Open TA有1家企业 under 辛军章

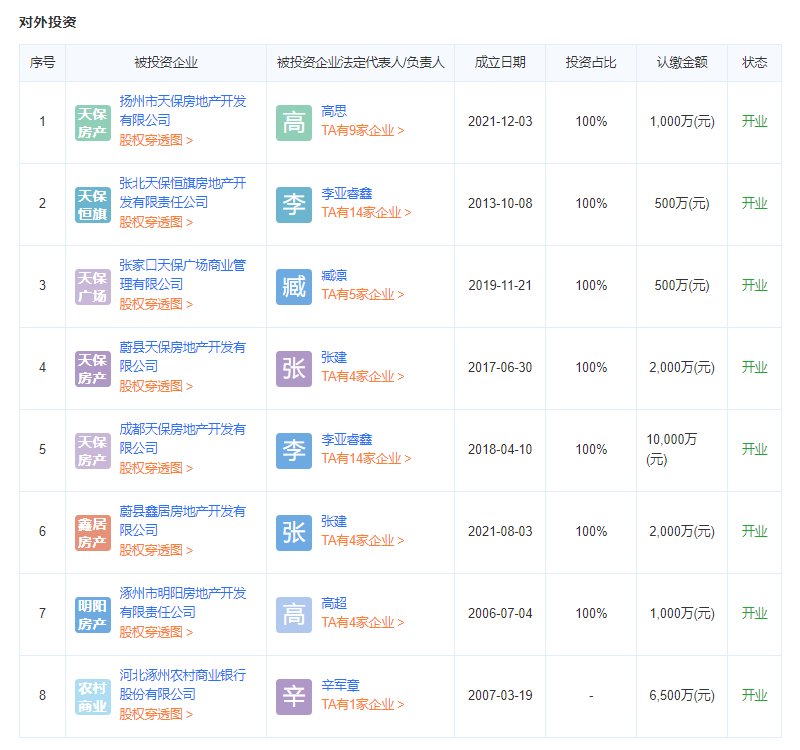(x=363, y=705)
